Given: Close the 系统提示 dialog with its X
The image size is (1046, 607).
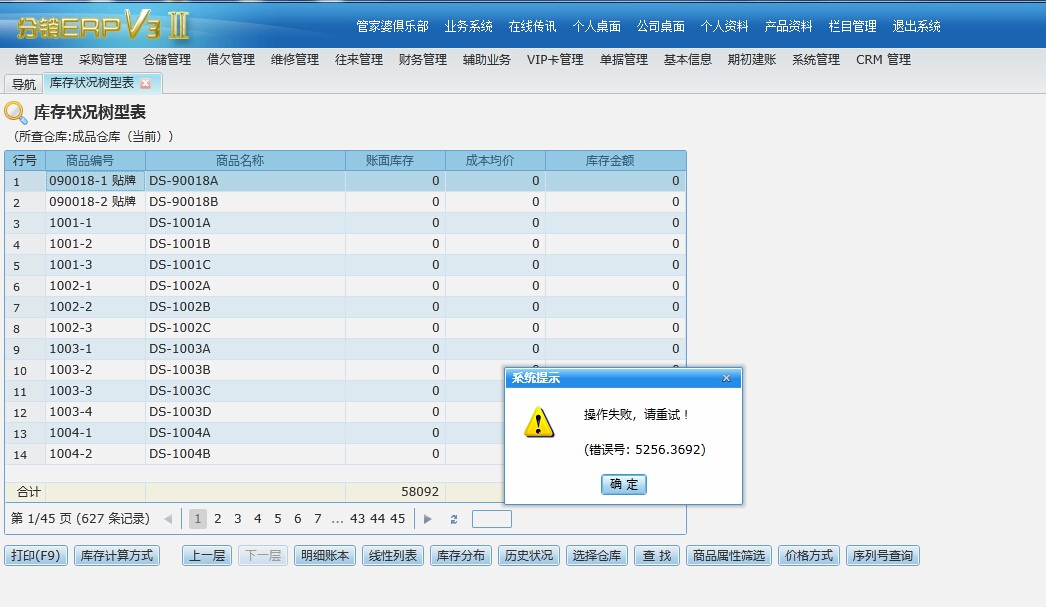Looking at the screenshot, I should tap(726, 378).
